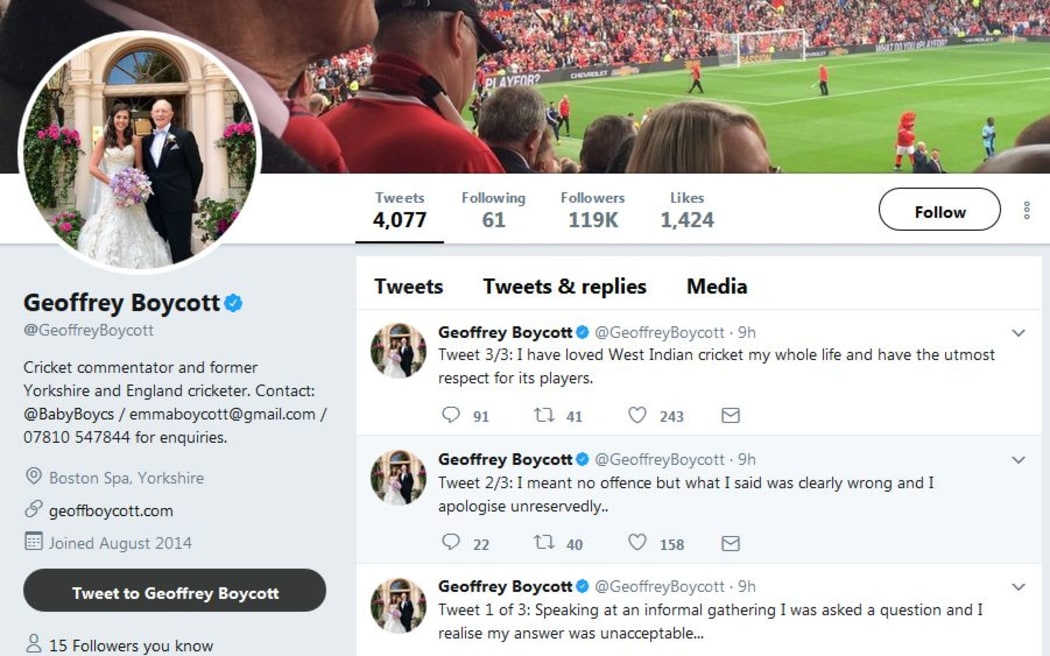Click the verified badge beside Geoffrey Boycott
Viewport: 1050px width, 656px height.
pyautogui.click(x=232, y=302)
